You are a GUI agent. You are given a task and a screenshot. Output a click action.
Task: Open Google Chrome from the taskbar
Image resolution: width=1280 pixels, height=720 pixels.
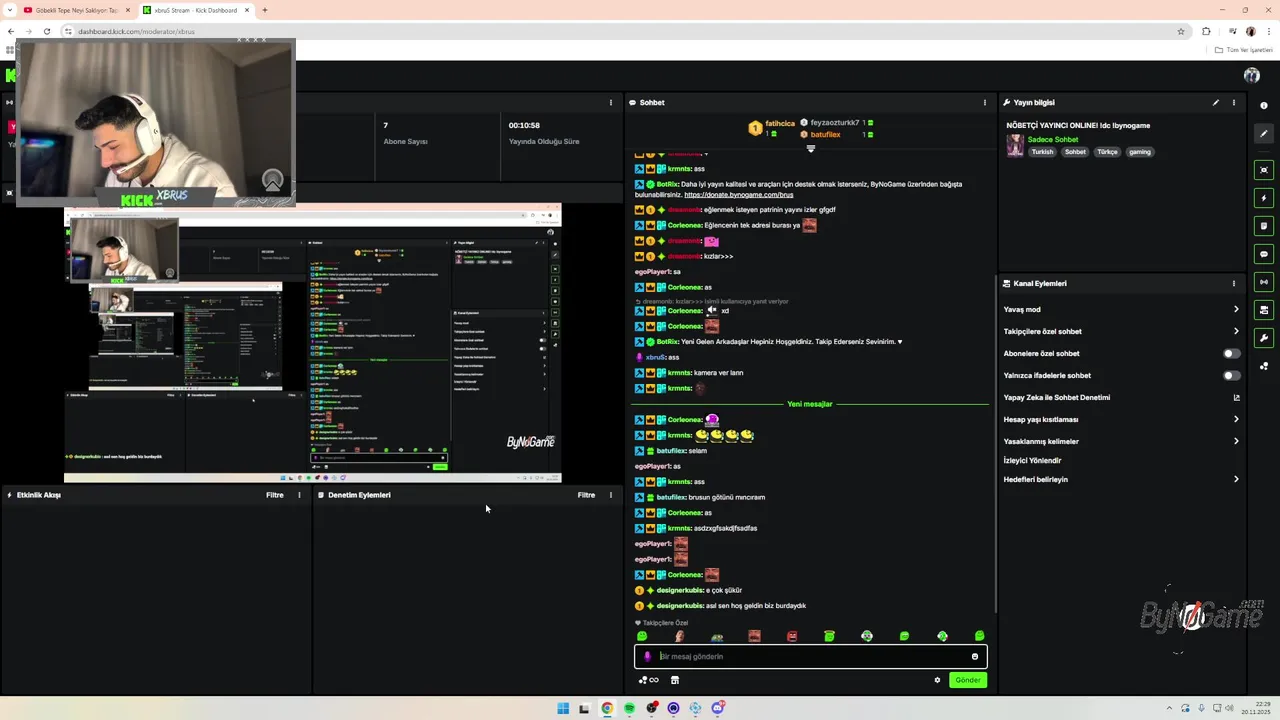click(607, 708)
